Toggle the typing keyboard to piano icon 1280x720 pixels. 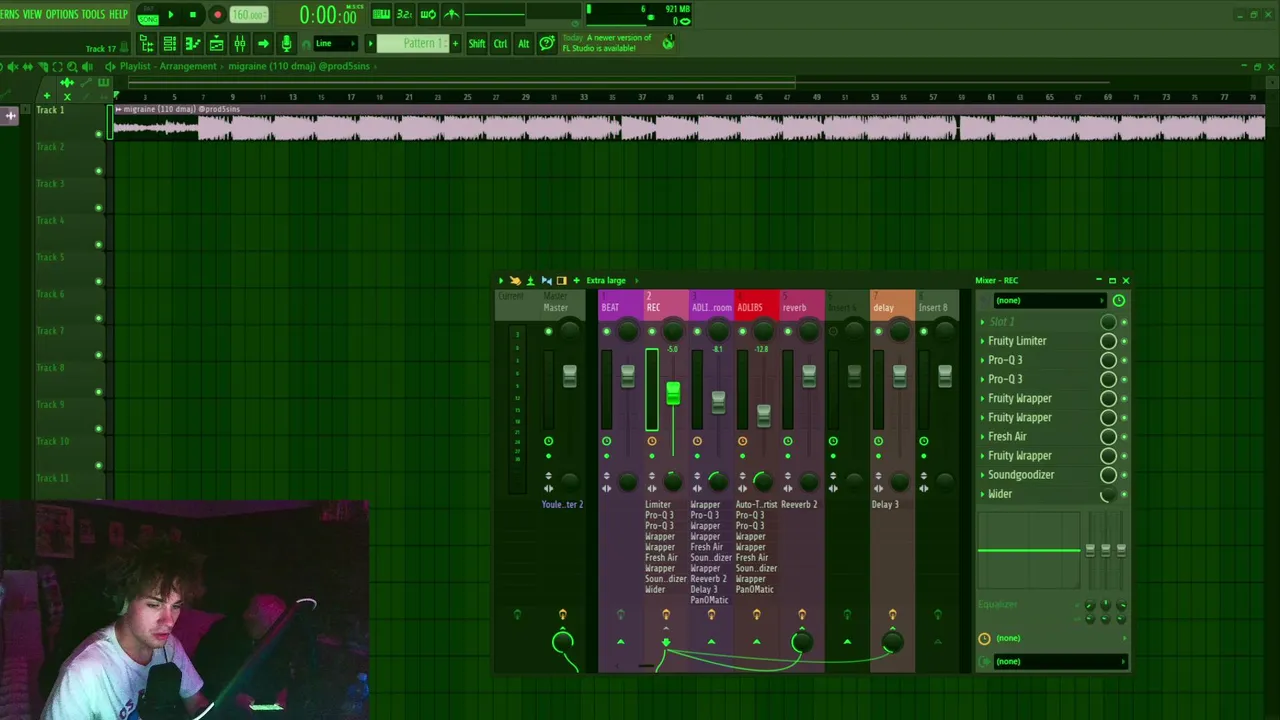click(x=381, y=14)
